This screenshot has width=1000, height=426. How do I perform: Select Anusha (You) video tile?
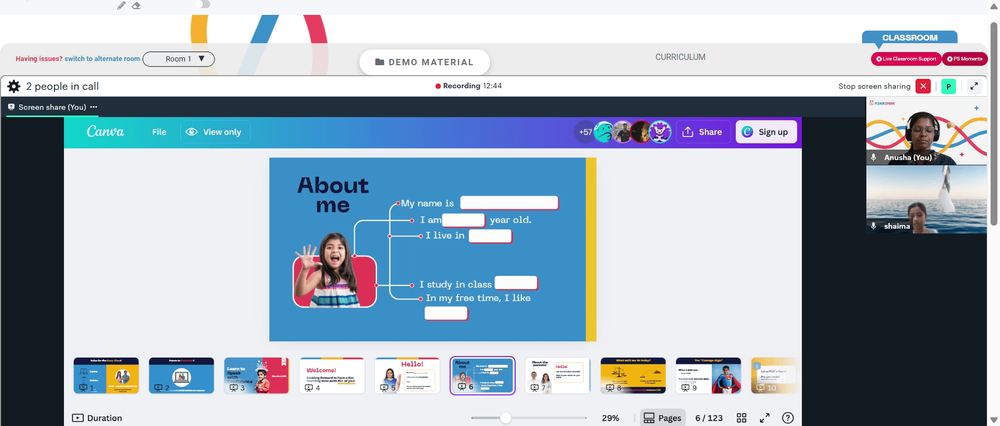(926, 131)
